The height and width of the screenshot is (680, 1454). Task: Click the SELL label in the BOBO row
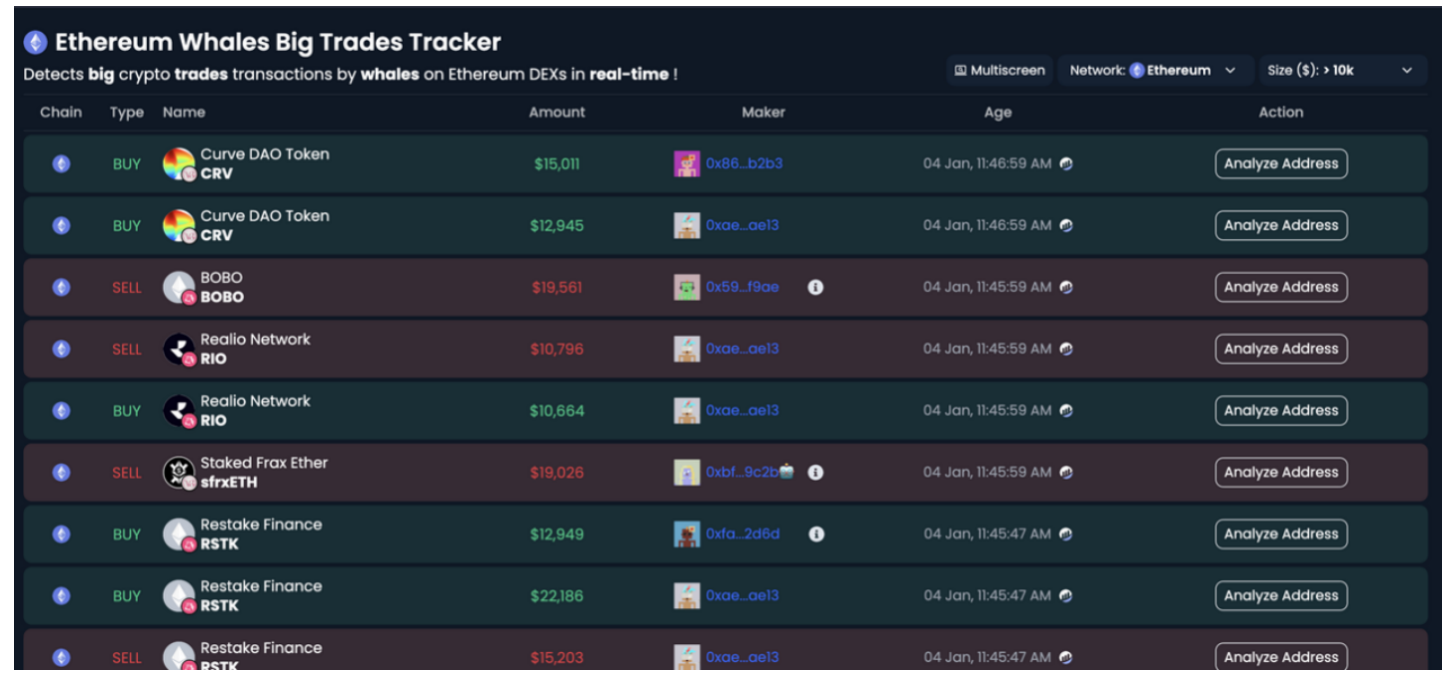click(x=127, y=287)
